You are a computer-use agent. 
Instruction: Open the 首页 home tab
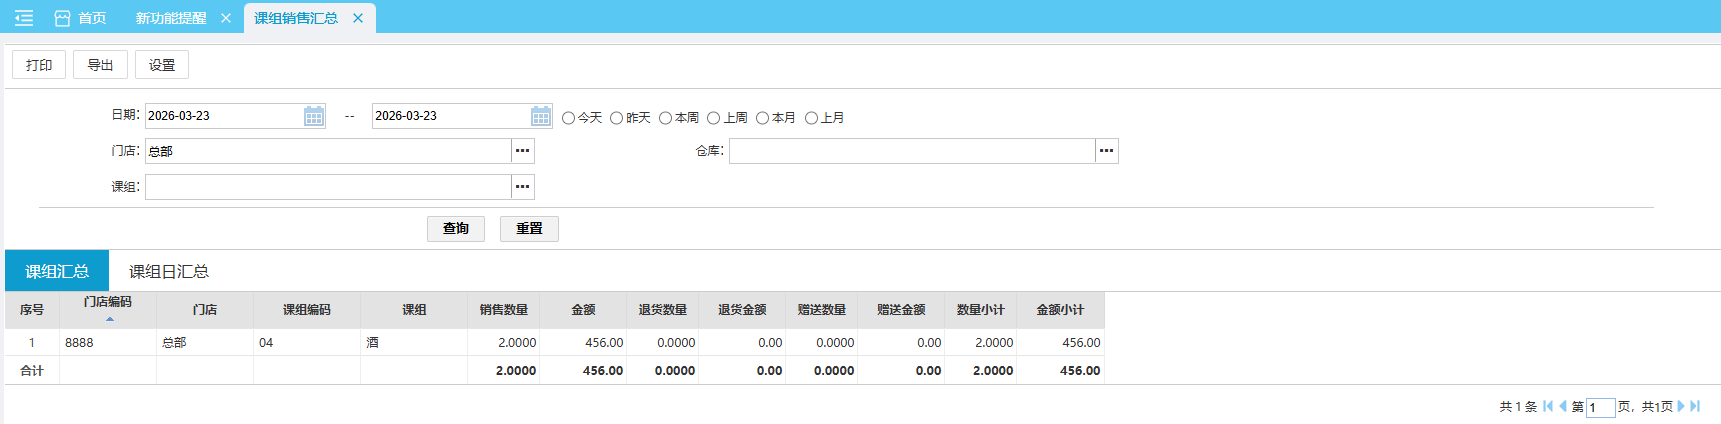(x=81, y=18)
